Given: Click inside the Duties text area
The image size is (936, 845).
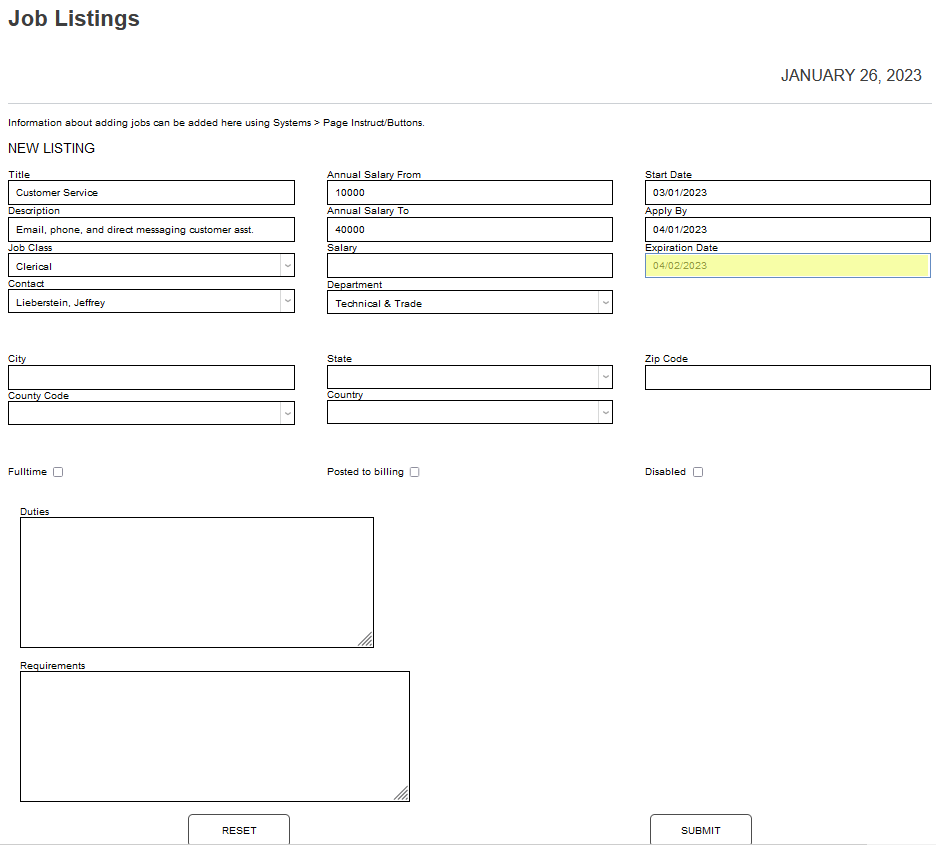Looking at the screenshot, I should (196, 582).
